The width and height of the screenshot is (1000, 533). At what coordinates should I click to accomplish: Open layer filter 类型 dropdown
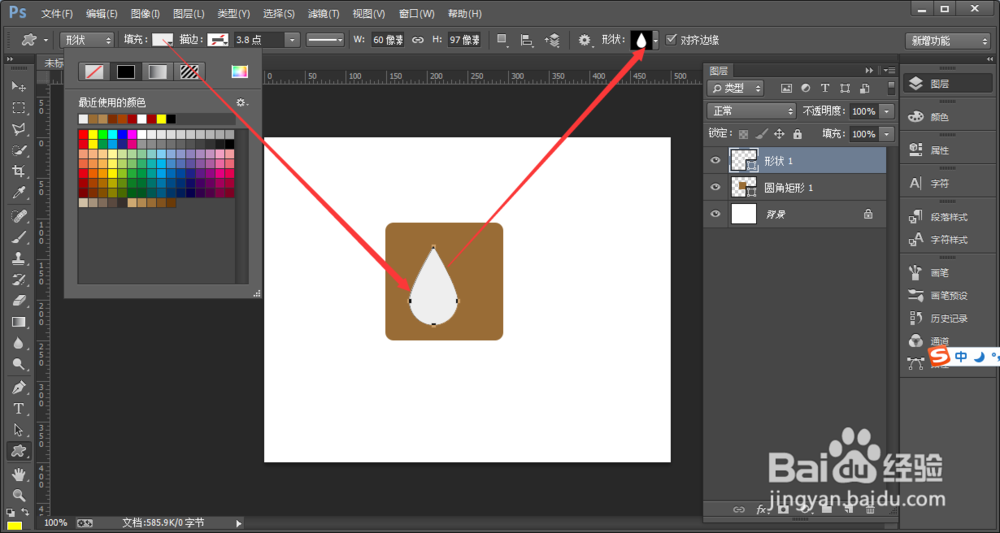coord(736,88)
